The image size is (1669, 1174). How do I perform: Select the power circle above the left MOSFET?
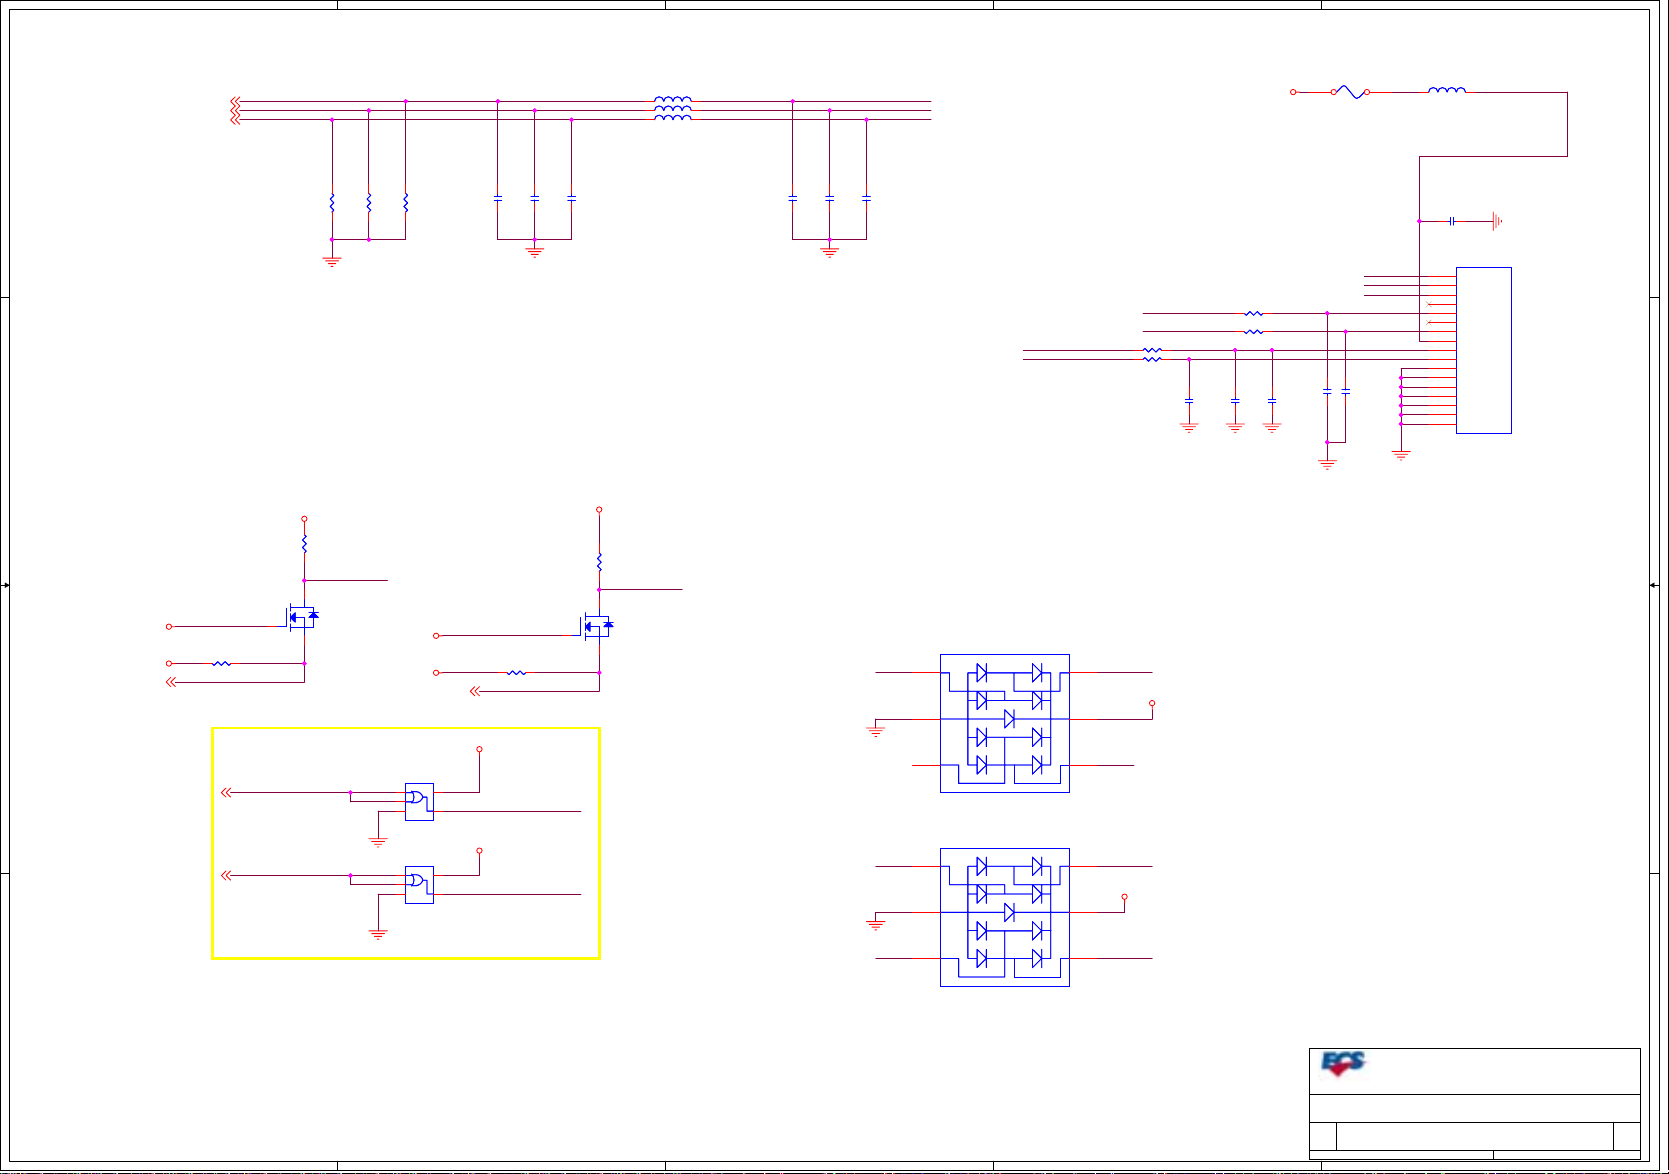304,519
